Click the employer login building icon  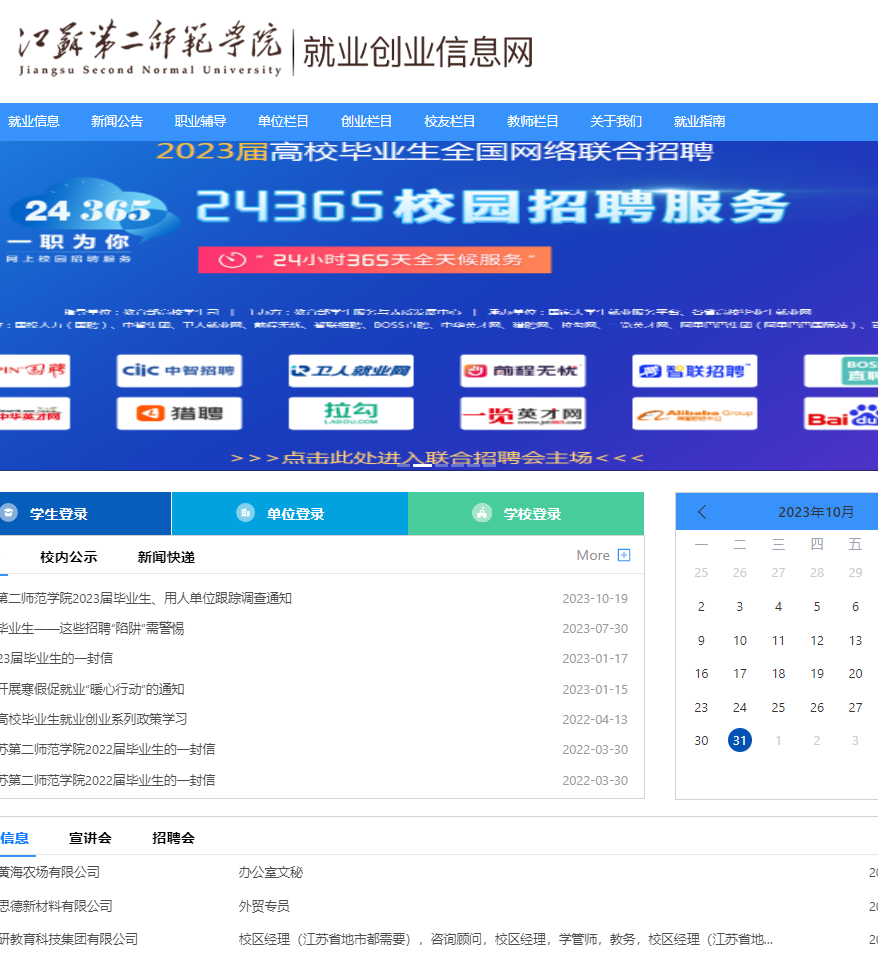tap(245, 513)
